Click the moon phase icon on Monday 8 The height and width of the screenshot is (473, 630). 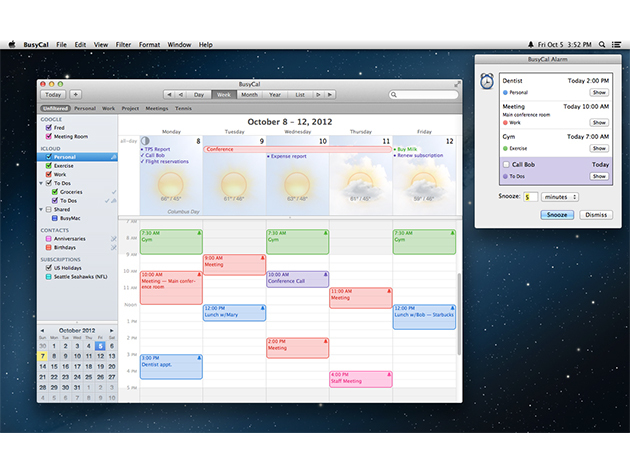(x=145, y=141)
